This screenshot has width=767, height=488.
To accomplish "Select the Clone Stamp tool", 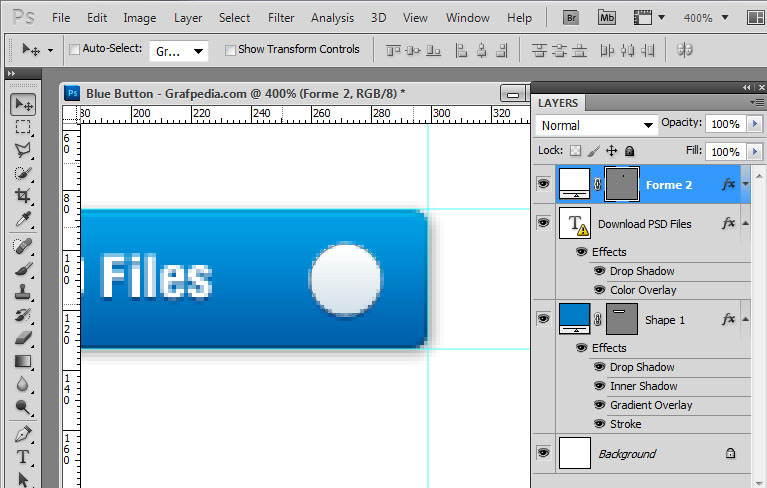I will (x=23, y=292).
